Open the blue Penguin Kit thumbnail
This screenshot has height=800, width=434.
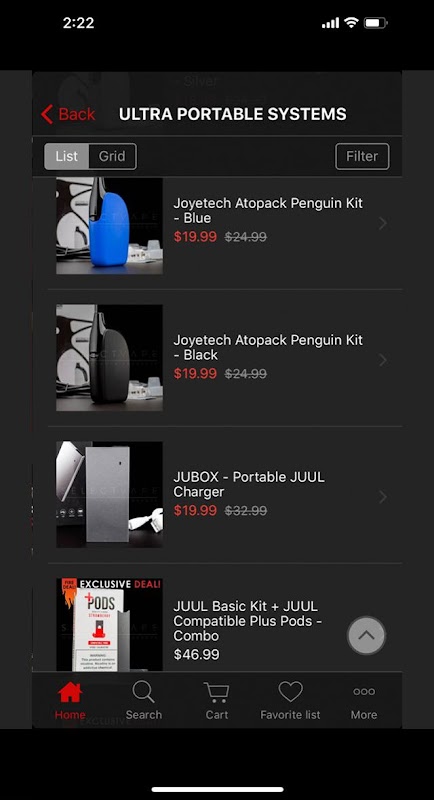[110, 226]
